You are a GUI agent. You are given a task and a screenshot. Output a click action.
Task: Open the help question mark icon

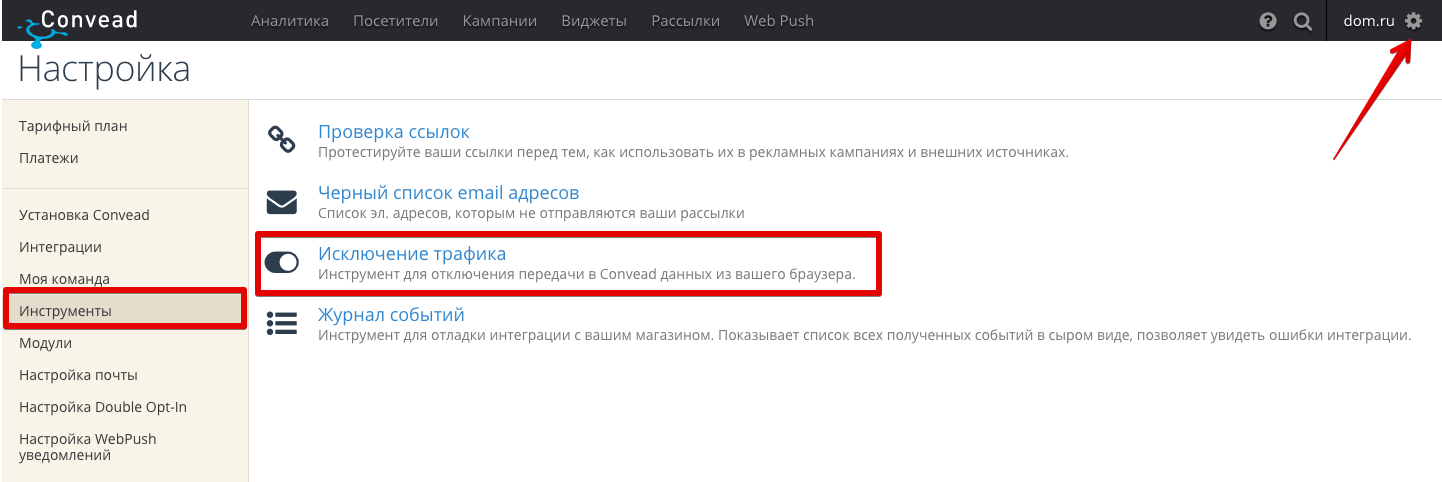click(x=1268, y=21)
